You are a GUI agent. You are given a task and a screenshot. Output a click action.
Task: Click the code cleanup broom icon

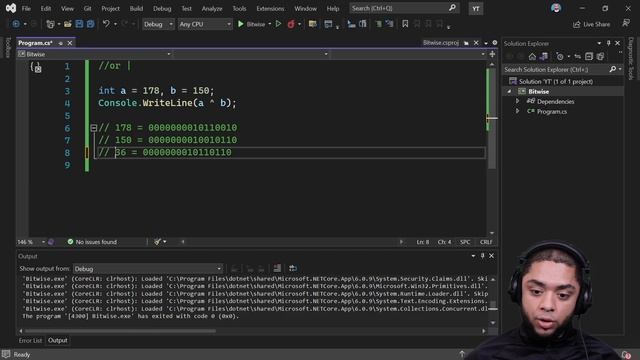click(158, 242)
